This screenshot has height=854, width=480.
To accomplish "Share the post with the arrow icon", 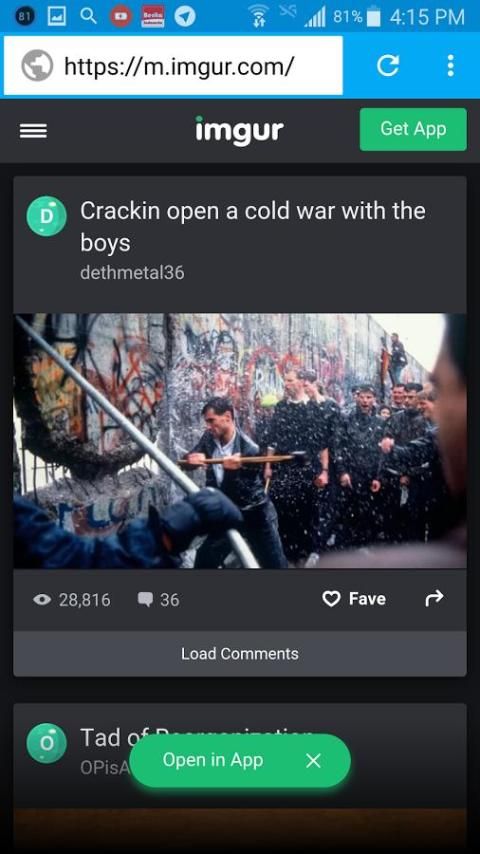I will click(x=434, y=599).
